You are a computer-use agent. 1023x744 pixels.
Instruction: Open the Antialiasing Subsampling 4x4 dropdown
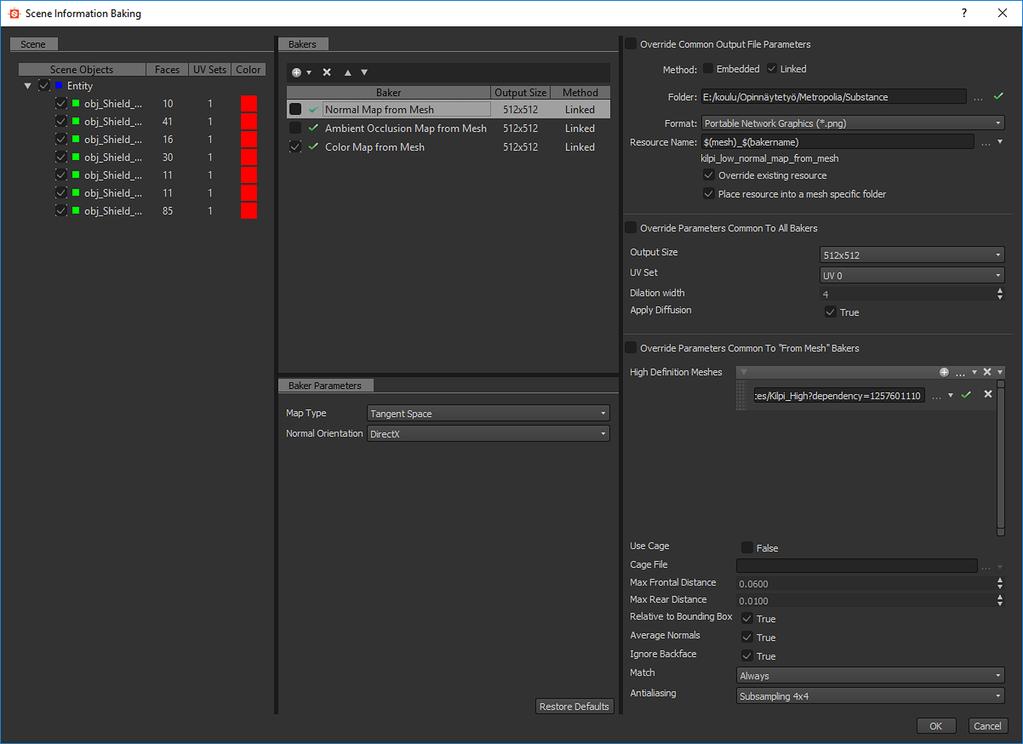[870, 696]
